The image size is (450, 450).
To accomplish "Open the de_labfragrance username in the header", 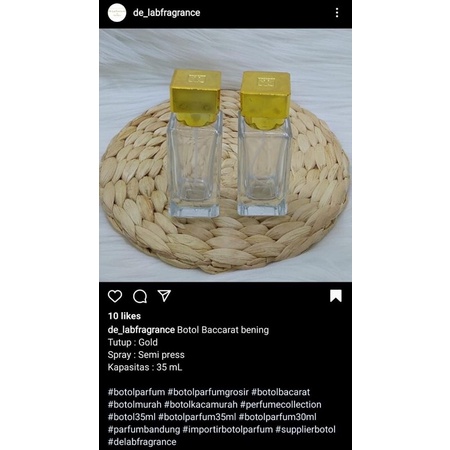I will 166,13.
